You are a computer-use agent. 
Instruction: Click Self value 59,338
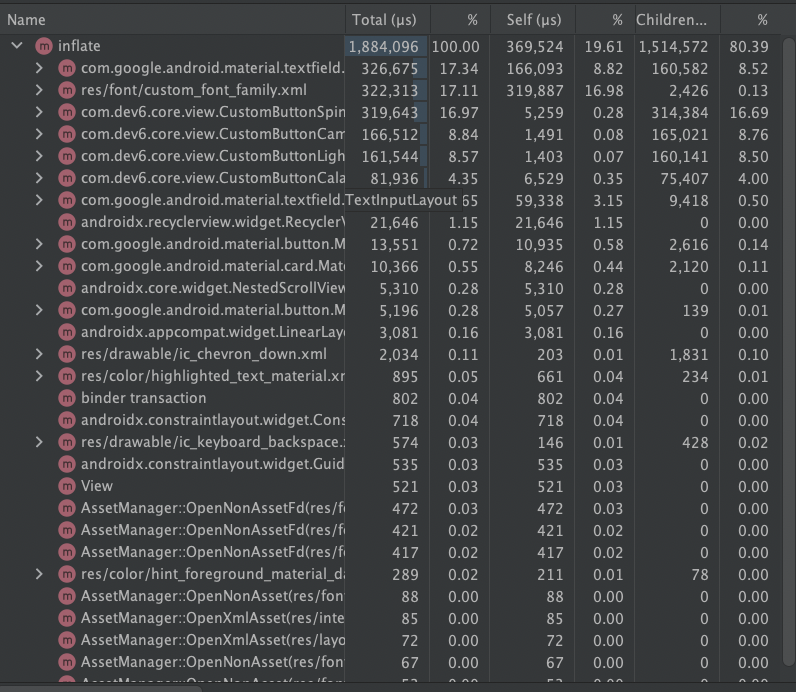point(539,201)
